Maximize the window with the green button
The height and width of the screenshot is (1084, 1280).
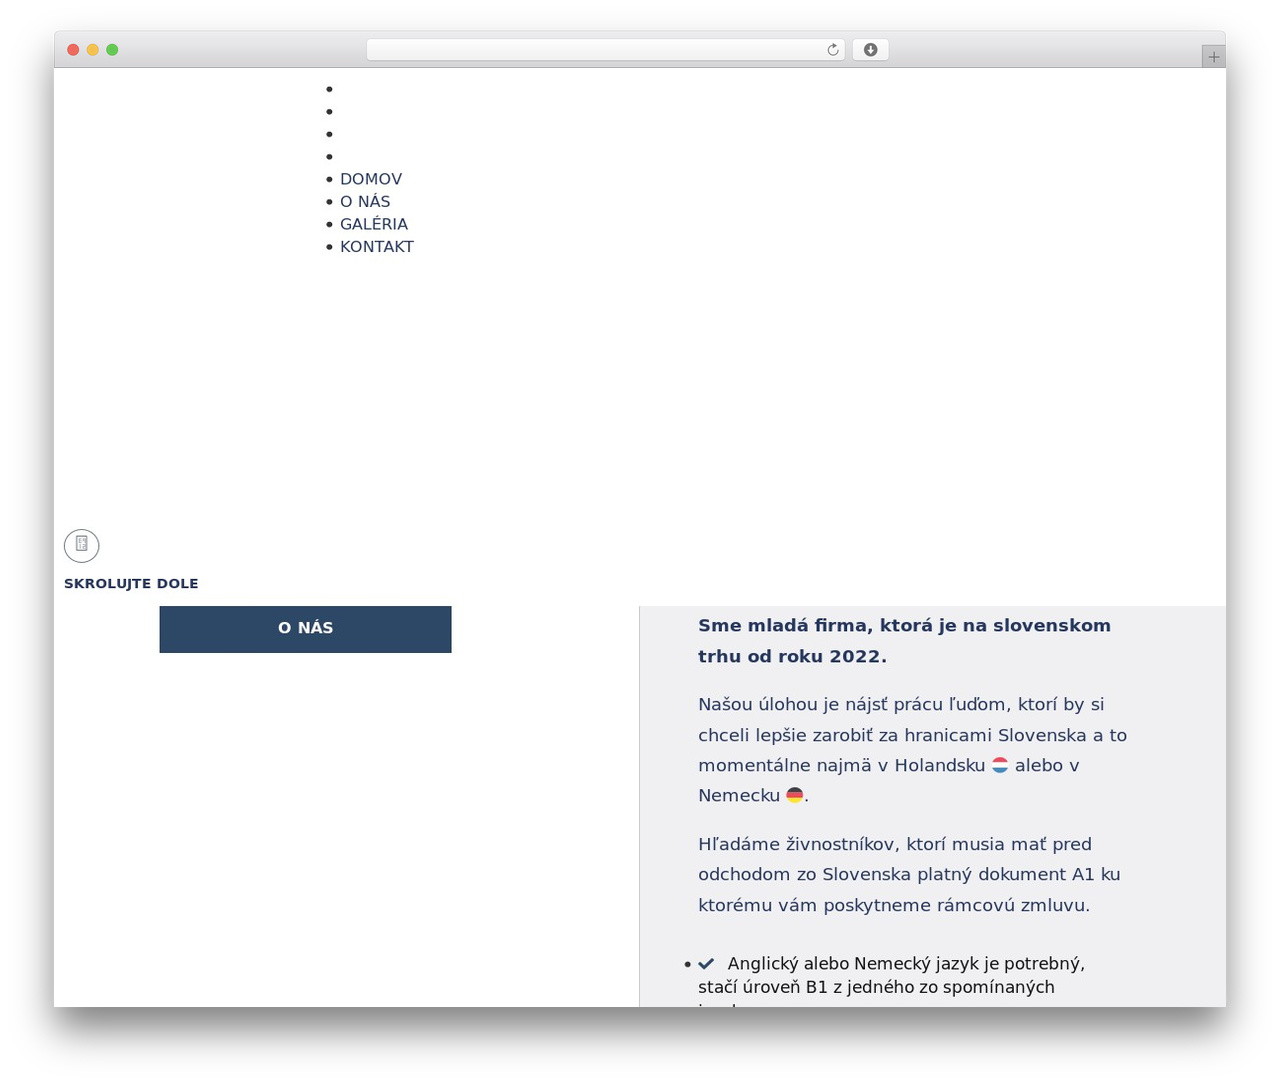pyautogui.click(x=112, y=50)
